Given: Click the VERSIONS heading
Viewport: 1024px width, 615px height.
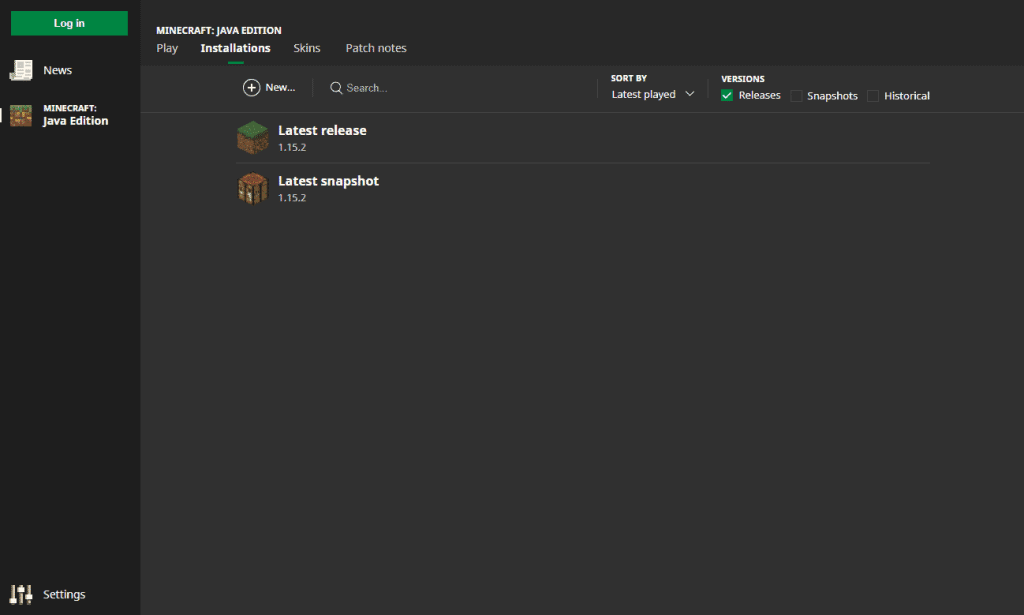Looking at the screenshot, I should [743, 79].
